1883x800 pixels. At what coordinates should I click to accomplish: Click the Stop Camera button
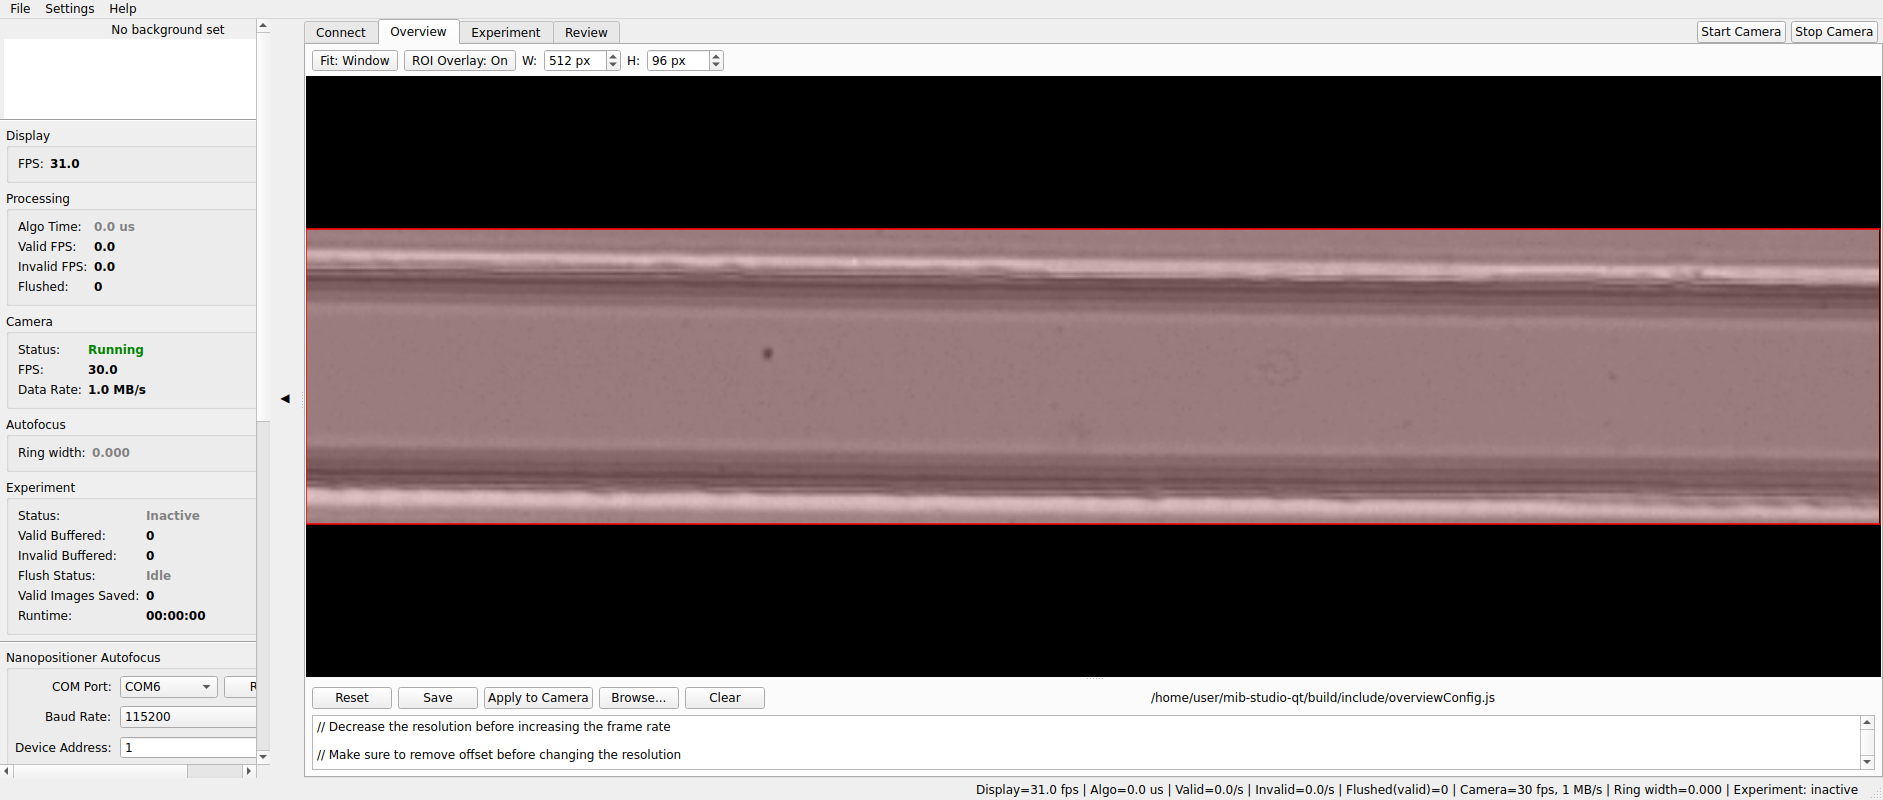coord(1834,32)
